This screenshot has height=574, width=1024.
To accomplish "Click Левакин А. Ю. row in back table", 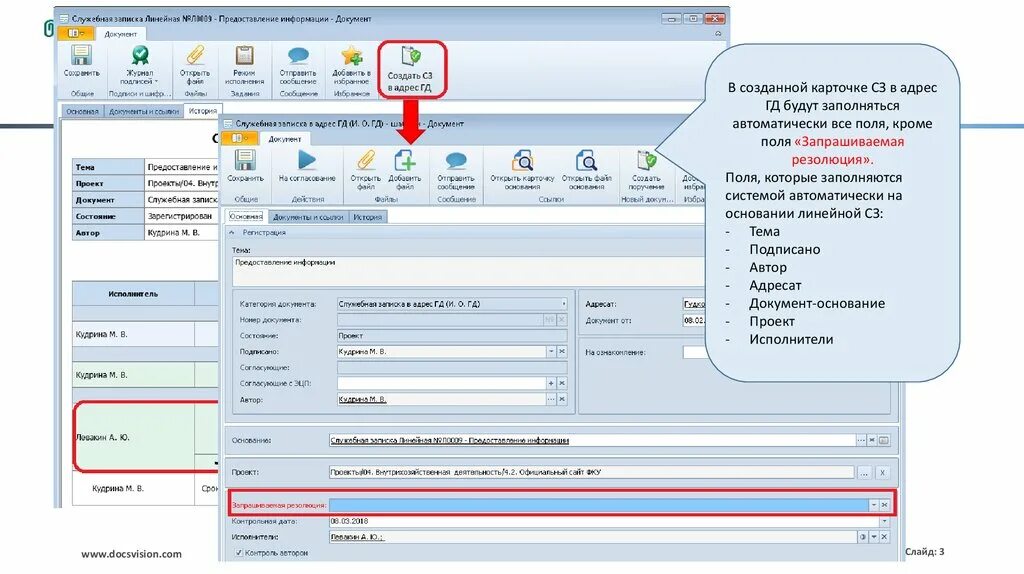I will pos(145,437).
